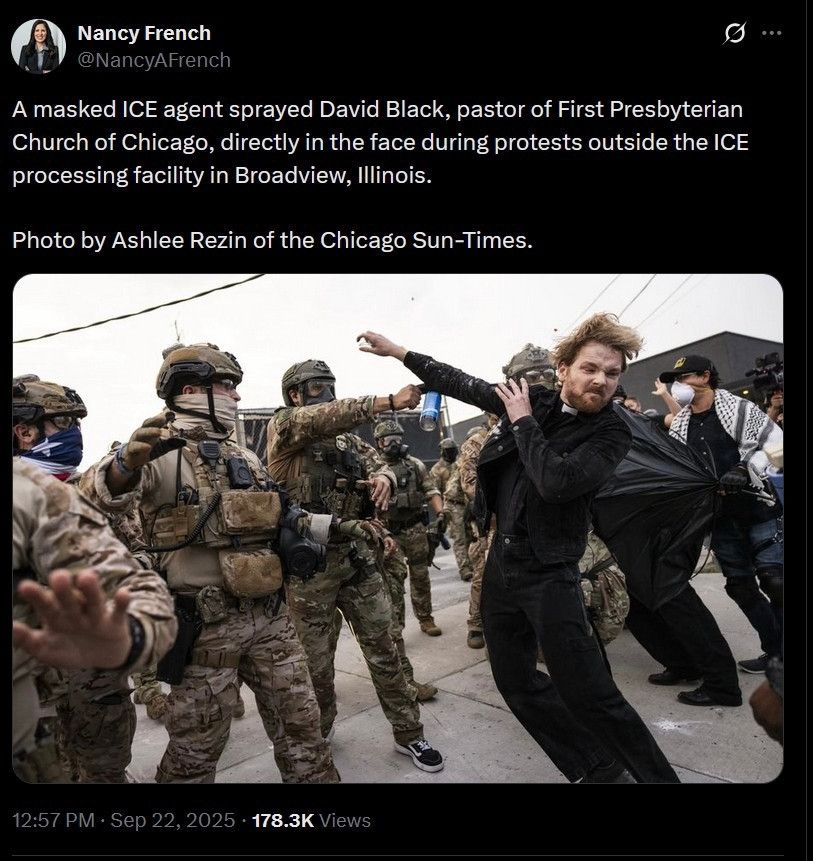Click the gas mask on agent's vest

[x=301, y=543]
